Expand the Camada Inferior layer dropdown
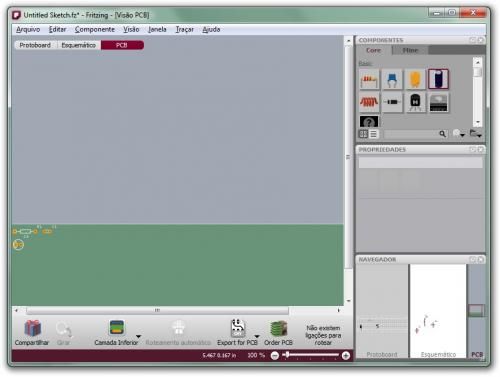The width and height of the screenshot is (500, 377). tap(139, 336)
